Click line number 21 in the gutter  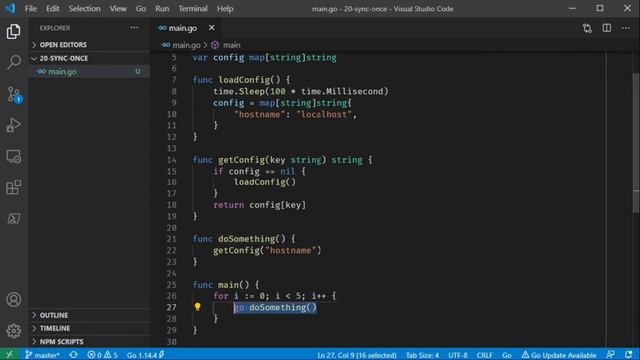pyautogui.click(x=171, y=239)
